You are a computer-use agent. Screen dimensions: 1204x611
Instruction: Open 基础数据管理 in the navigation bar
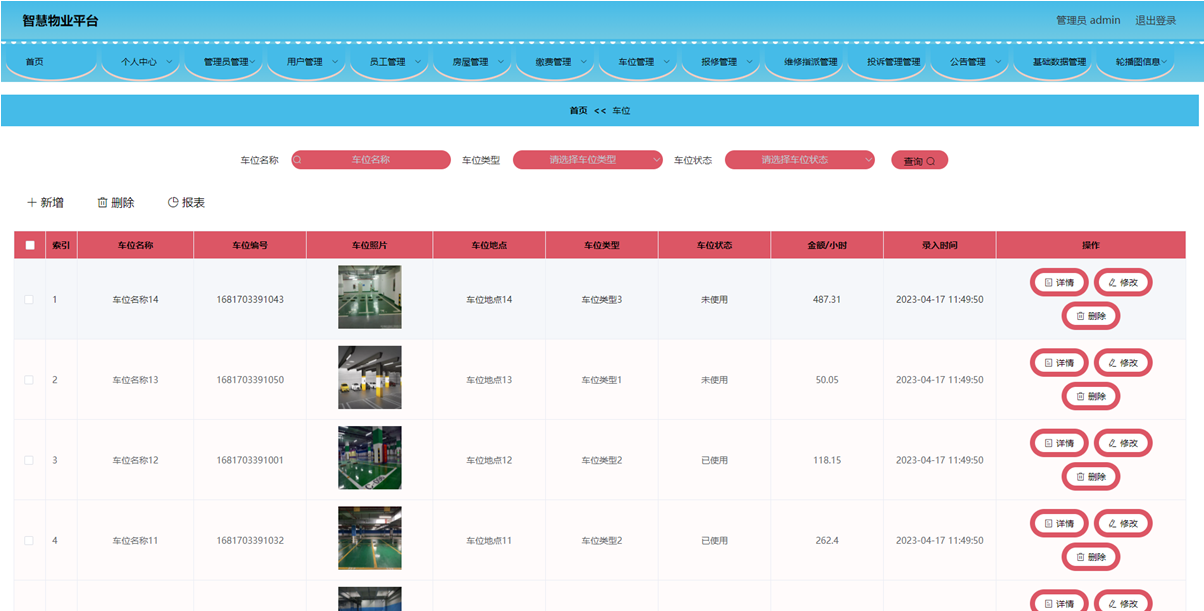1059,62
